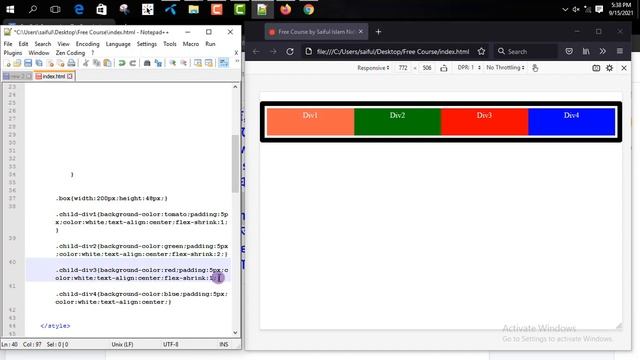Click the viewport height field 506
Viewport: 640px width, 360px height.
[x=427, y=68]
